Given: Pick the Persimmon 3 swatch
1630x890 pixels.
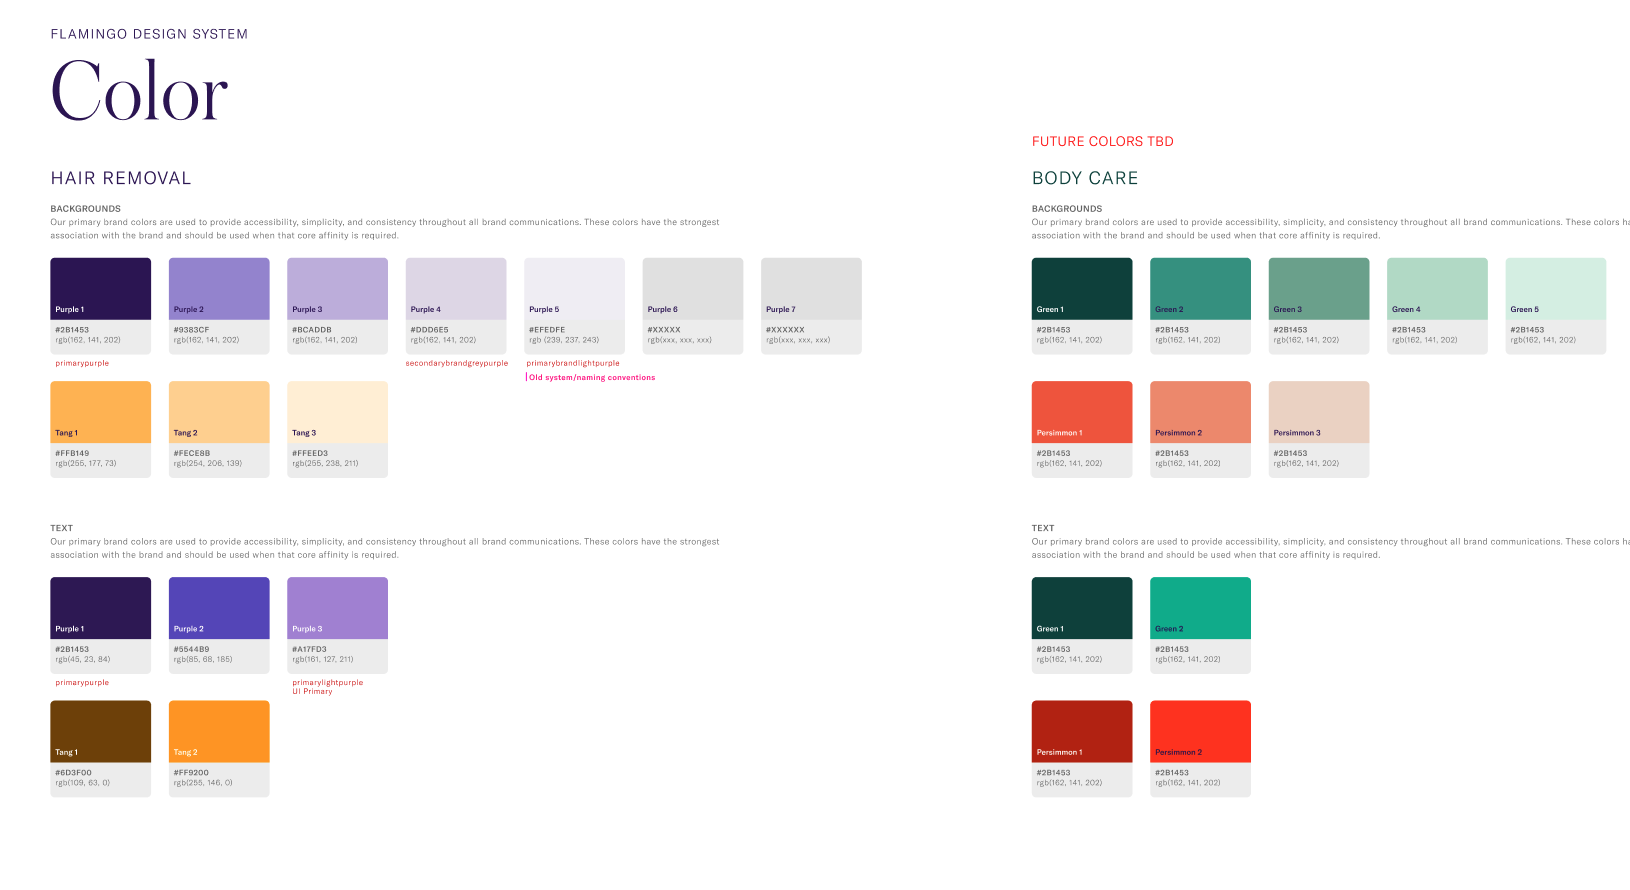Looking at the screenshot, I should 1319,429.
